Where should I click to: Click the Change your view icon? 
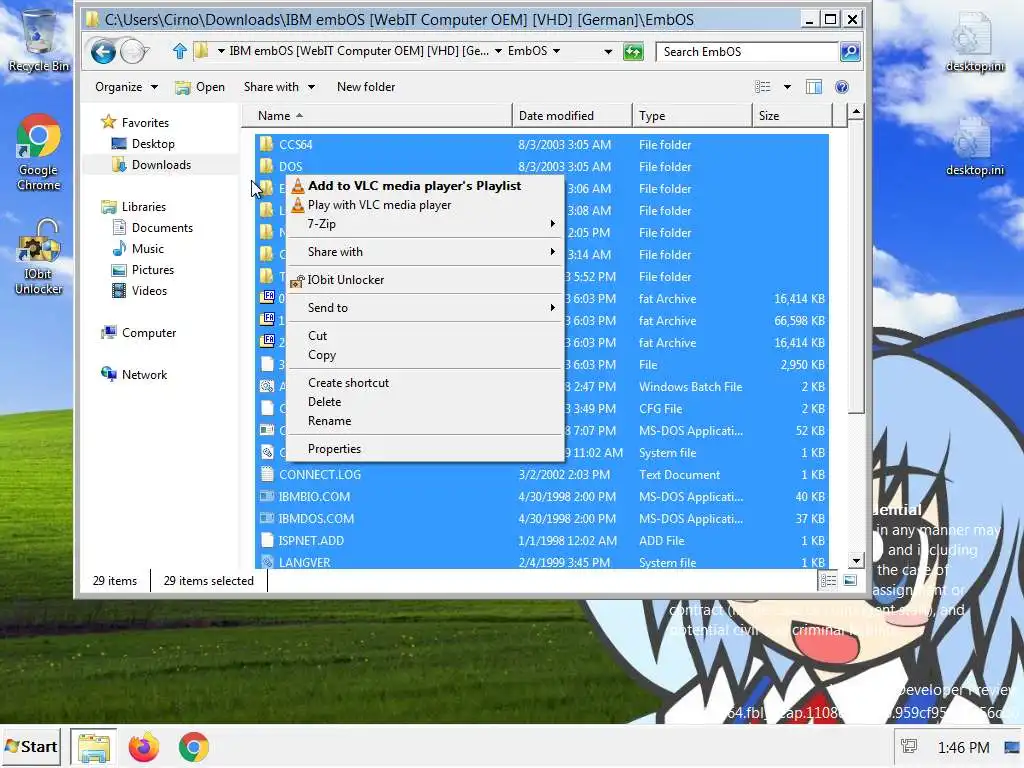pos(762,87)
